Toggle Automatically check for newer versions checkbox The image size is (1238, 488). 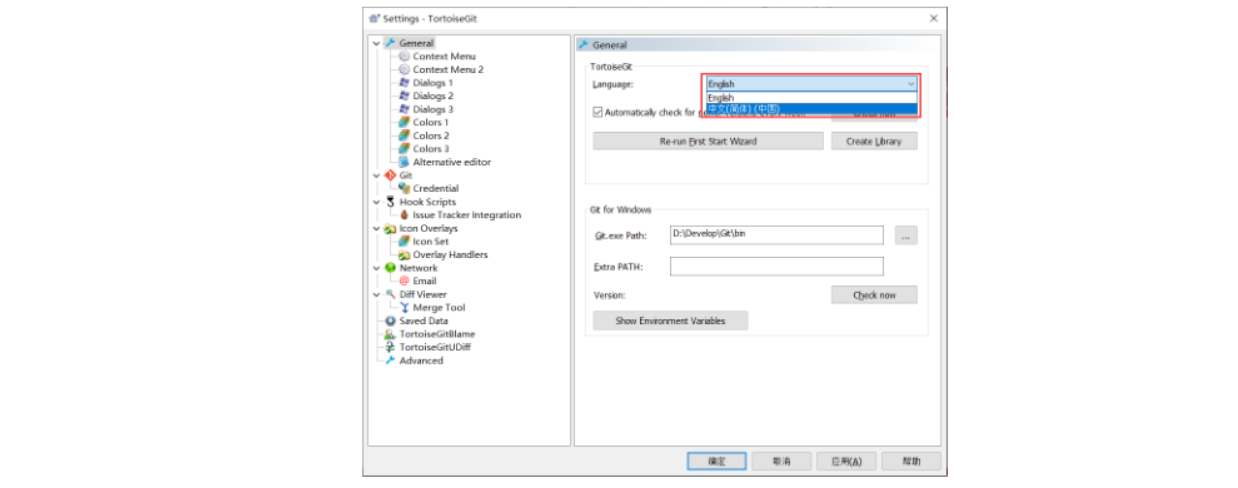click(x=597, y=113)
